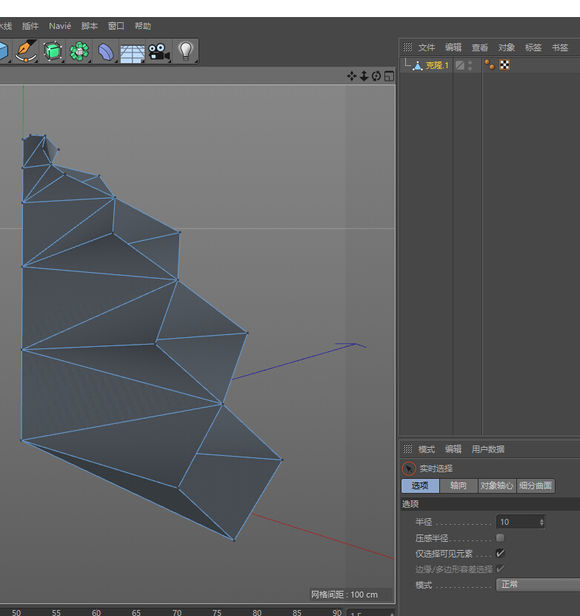Click the viewport rotate-camera icon
Viewport: 580px width, 616px height.
(376, 76)
